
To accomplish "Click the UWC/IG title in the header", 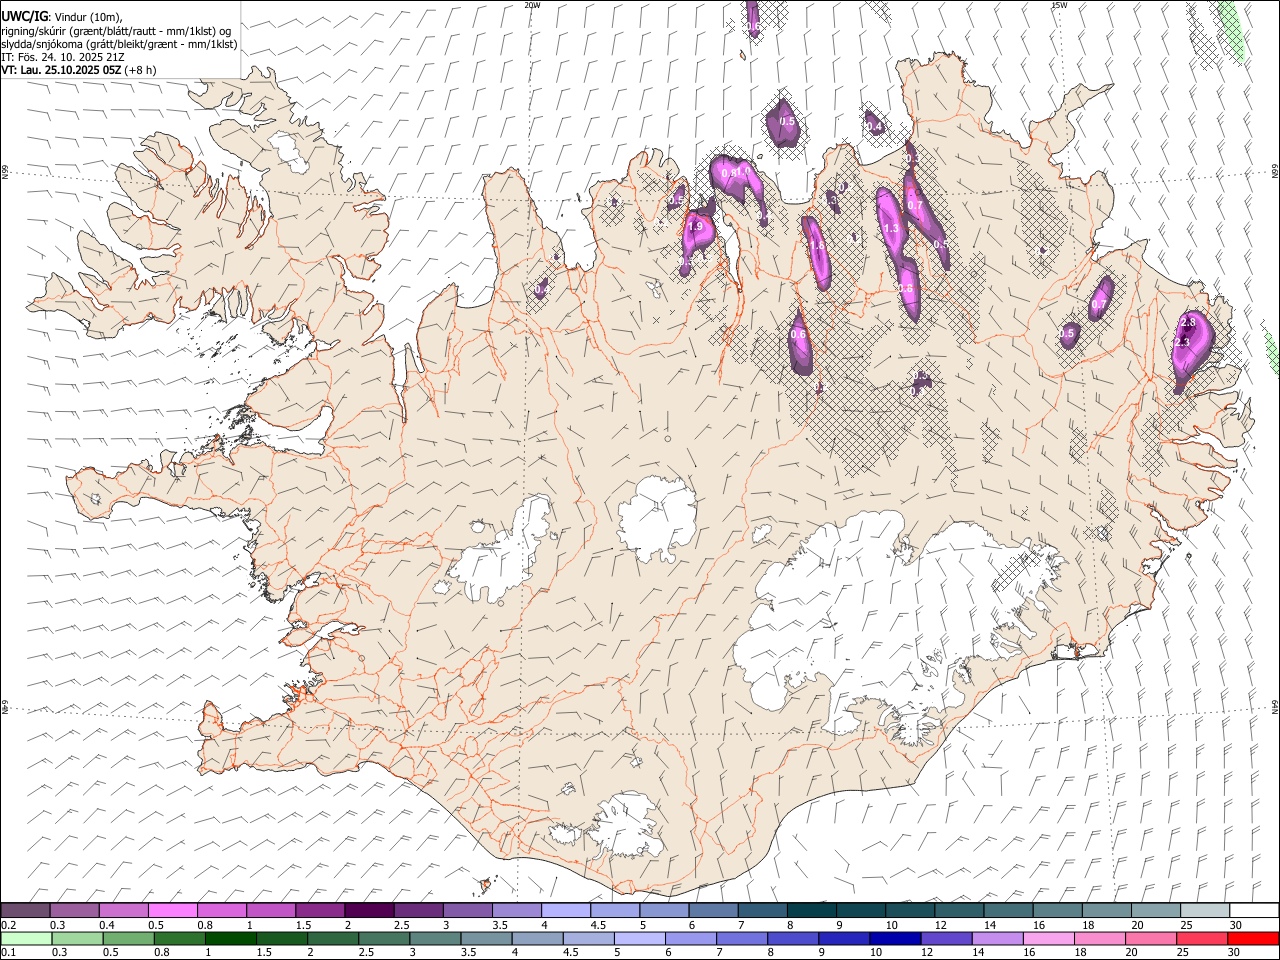I will [x=25, y=15].
